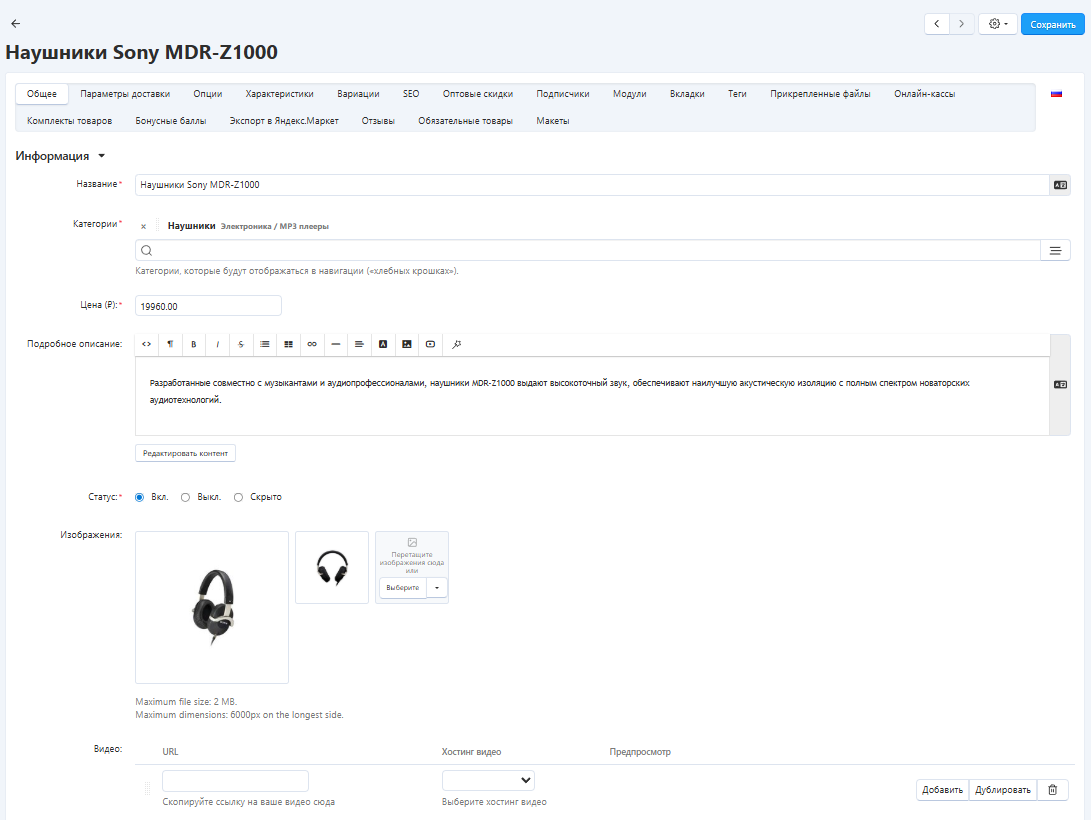Insert an image in description editor
Viewport: 1091px width, 820px height.
[407, 344]
